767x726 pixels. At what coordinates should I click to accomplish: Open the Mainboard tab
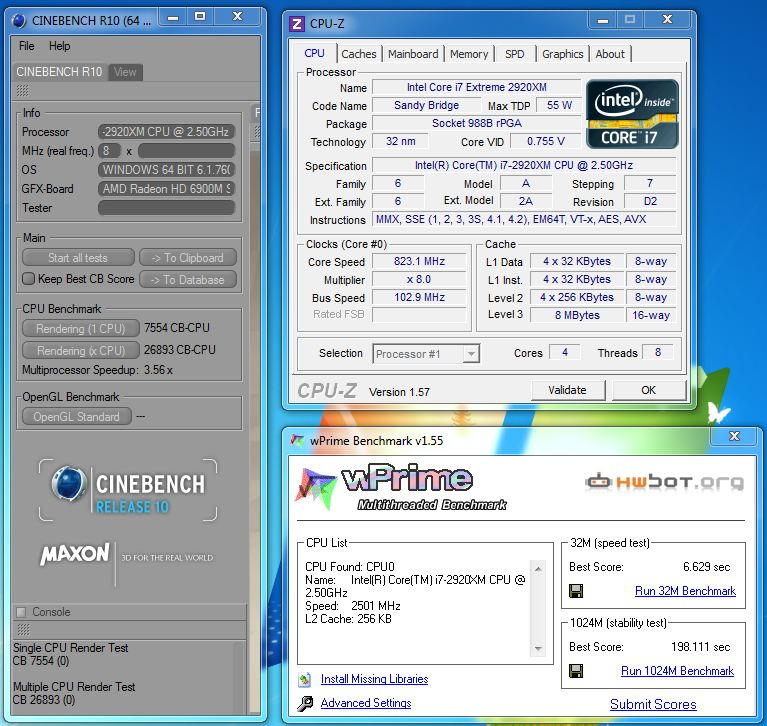[413, 54]
